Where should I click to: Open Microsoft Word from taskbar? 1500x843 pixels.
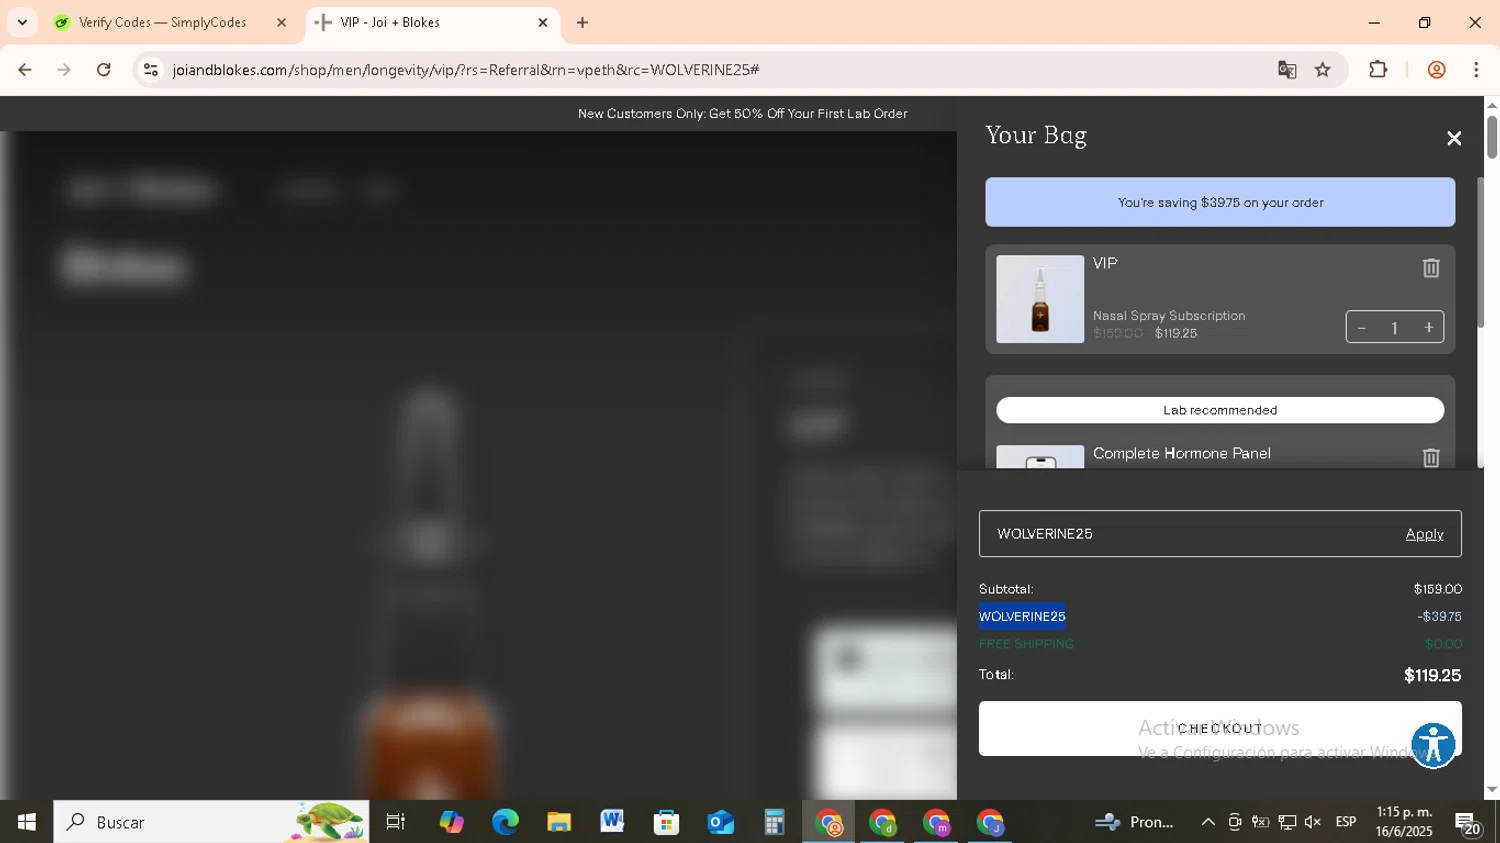612,822
